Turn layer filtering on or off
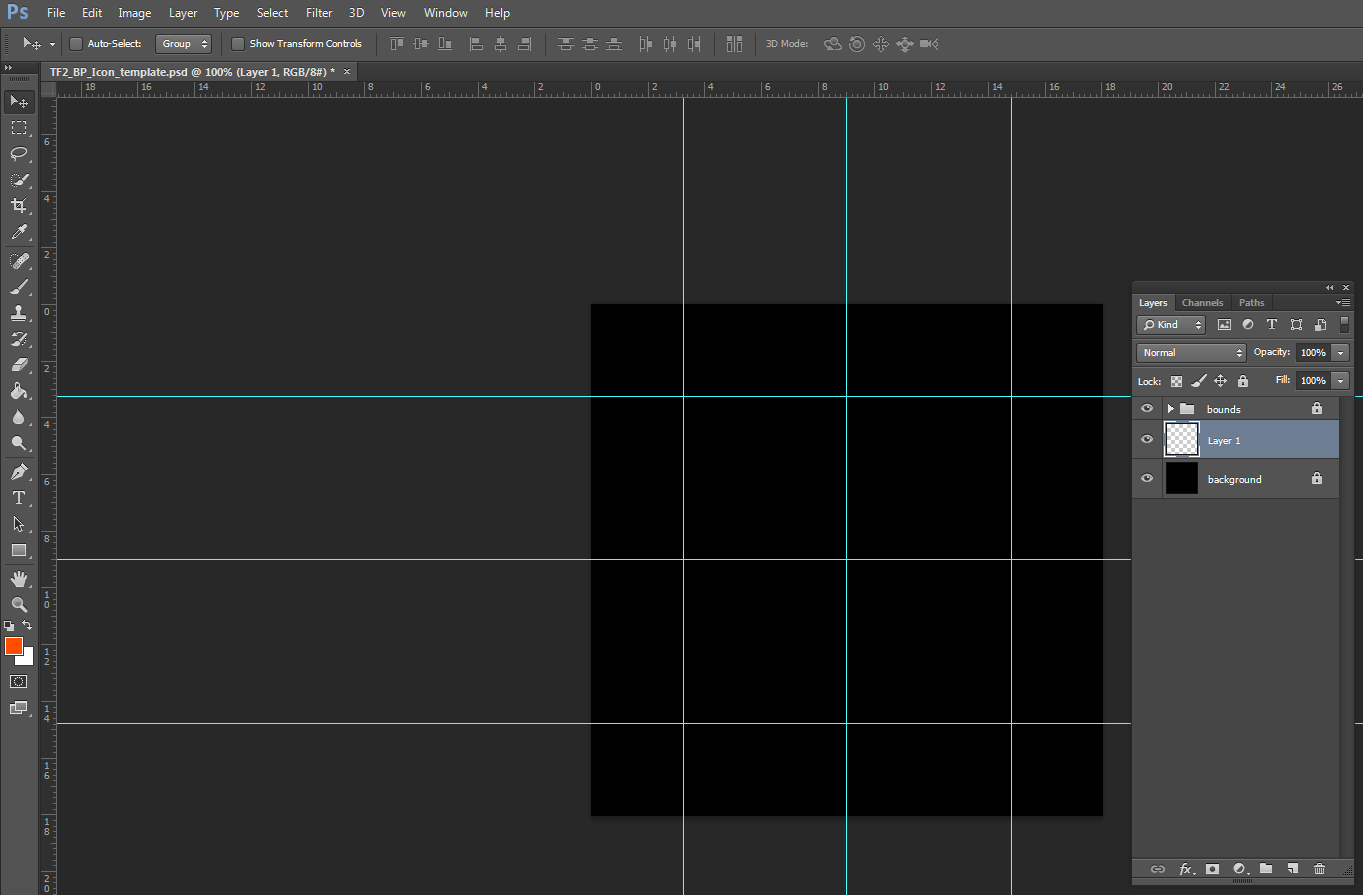1363x895 pixels. (x=1345, y=324)
